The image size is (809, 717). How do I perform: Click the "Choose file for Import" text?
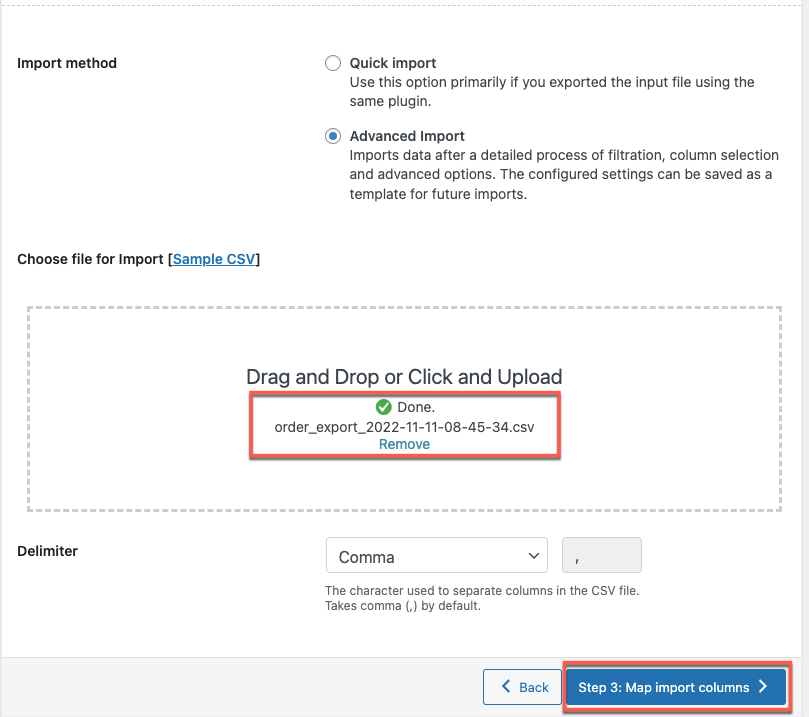click(x=90, y=259)
